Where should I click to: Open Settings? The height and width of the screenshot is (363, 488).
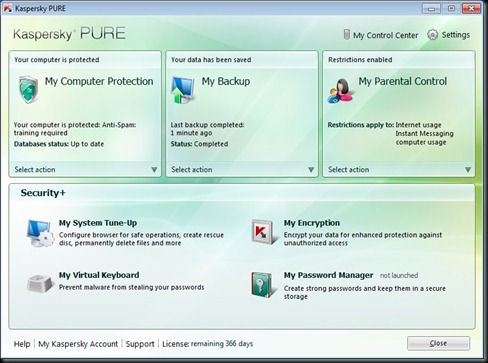(456, 35)
